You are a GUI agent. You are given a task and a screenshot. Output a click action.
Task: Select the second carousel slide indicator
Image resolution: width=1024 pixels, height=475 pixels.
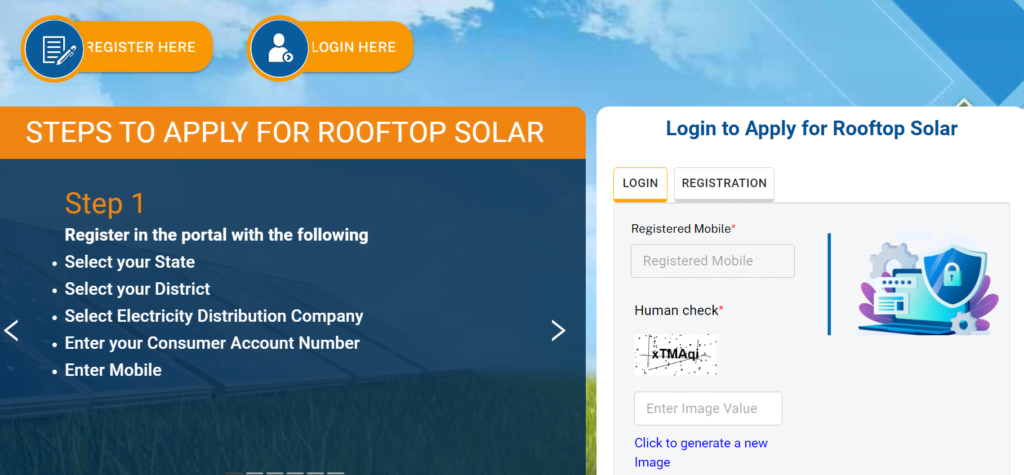click(254, 472)
